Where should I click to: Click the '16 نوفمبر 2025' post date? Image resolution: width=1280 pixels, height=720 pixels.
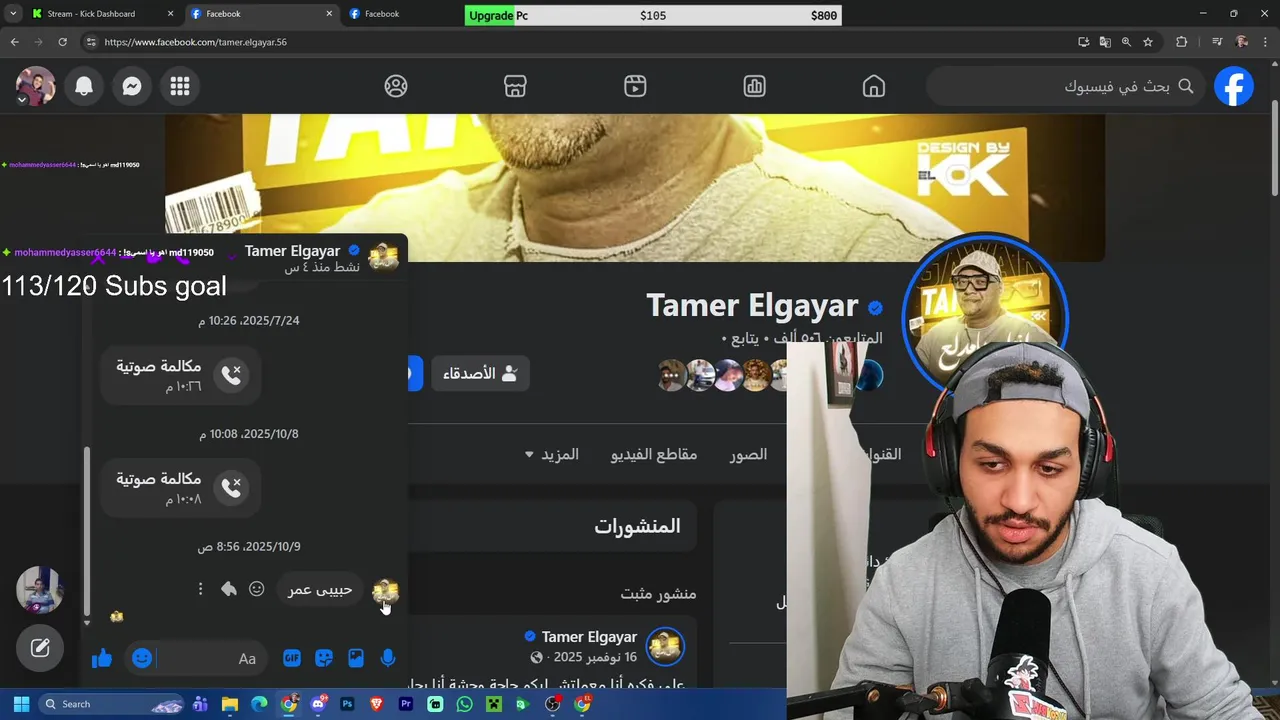pyautogui.click(x=595, y=657)
